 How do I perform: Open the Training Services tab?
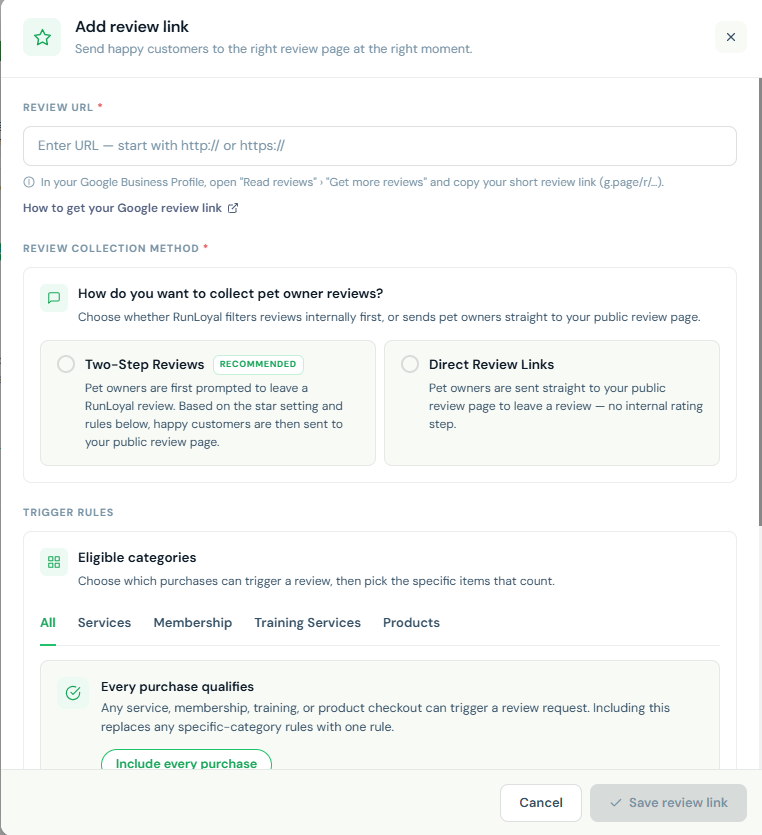coord(307,623)
